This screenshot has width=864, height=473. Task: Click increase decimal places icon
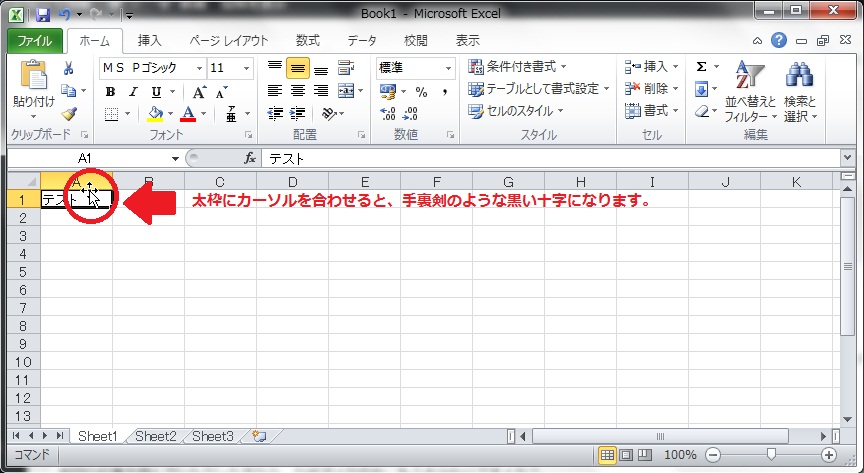point(388,114)
